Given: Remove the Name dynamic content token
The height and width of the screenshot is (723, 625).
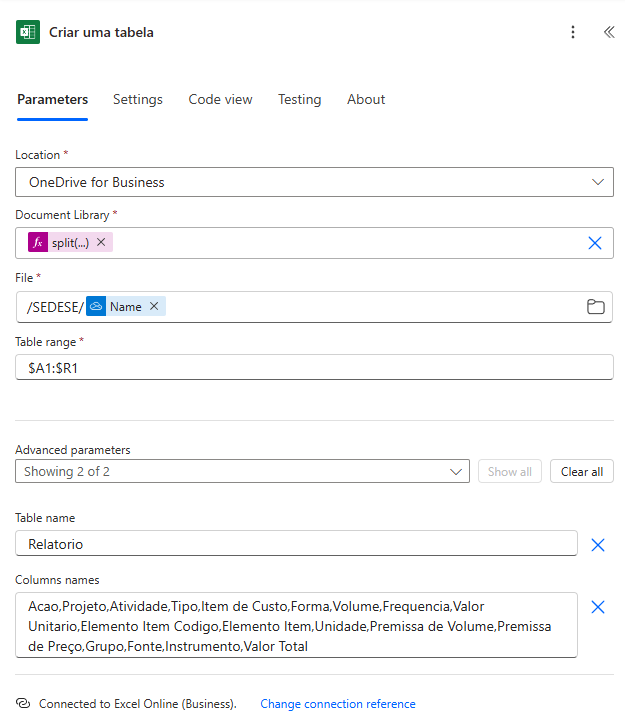Looking at the screenshot, I should click(154, 307).
